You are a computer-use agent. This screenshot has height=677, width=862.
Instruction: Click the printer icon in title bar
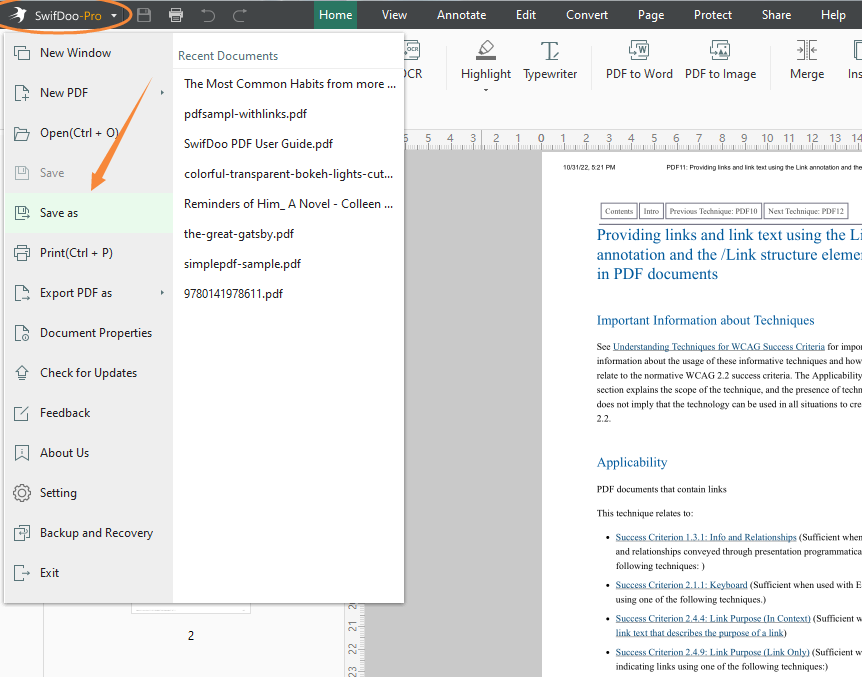(176, 15)
